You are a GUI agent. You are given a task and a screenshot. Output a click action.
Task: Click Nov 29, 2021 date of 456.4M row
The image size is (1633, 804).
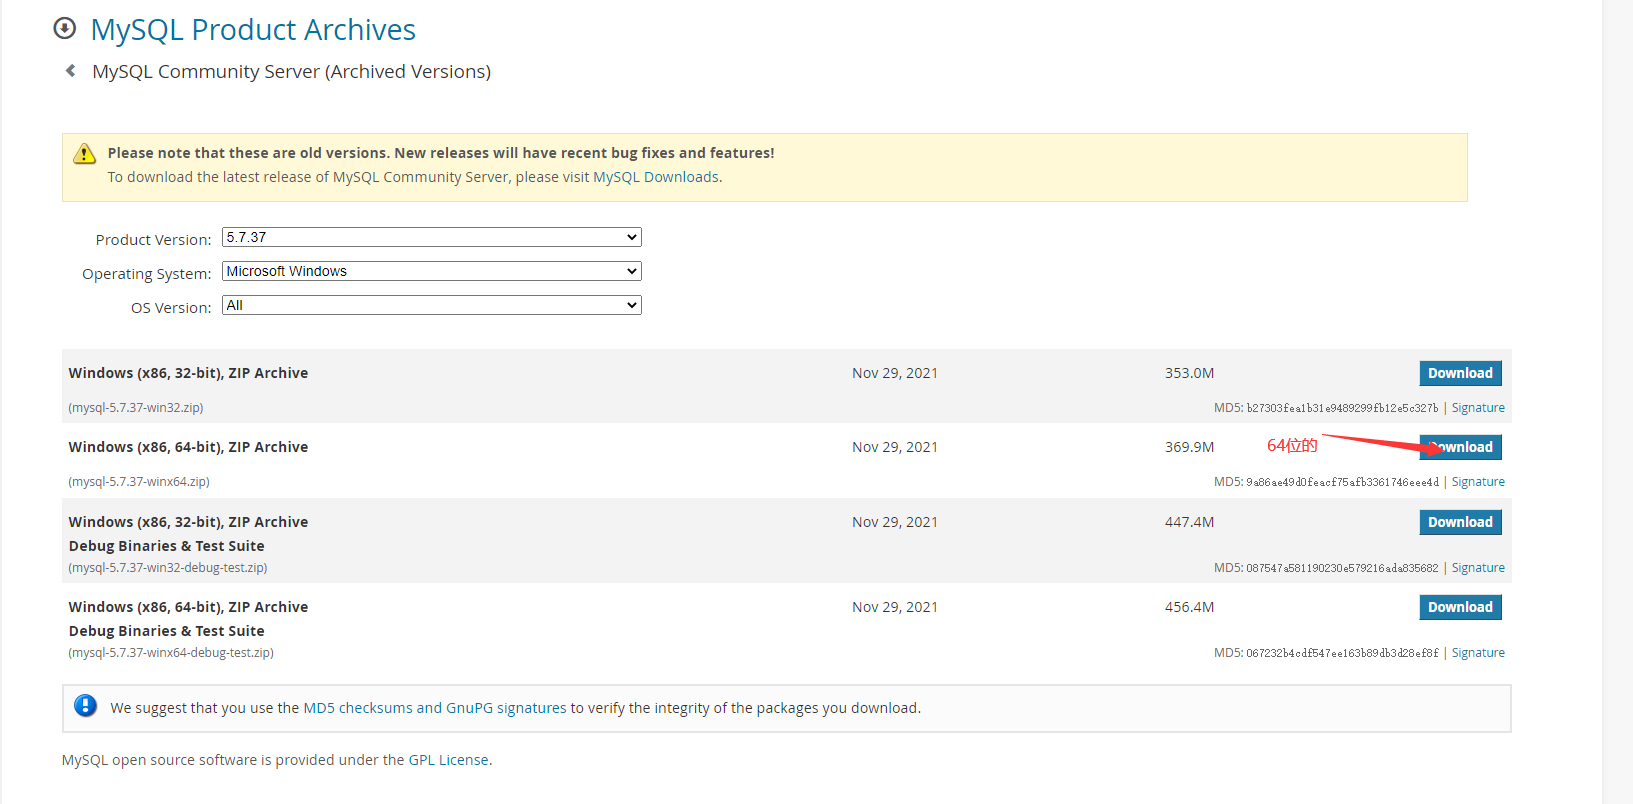click(895, 607)
